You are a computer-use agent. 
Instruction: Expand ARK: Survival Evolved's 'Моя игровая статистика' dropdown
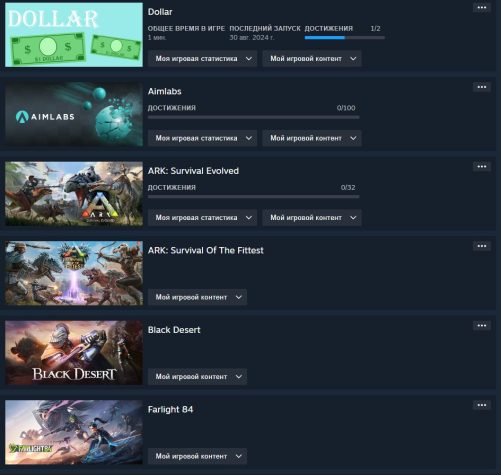202,218
